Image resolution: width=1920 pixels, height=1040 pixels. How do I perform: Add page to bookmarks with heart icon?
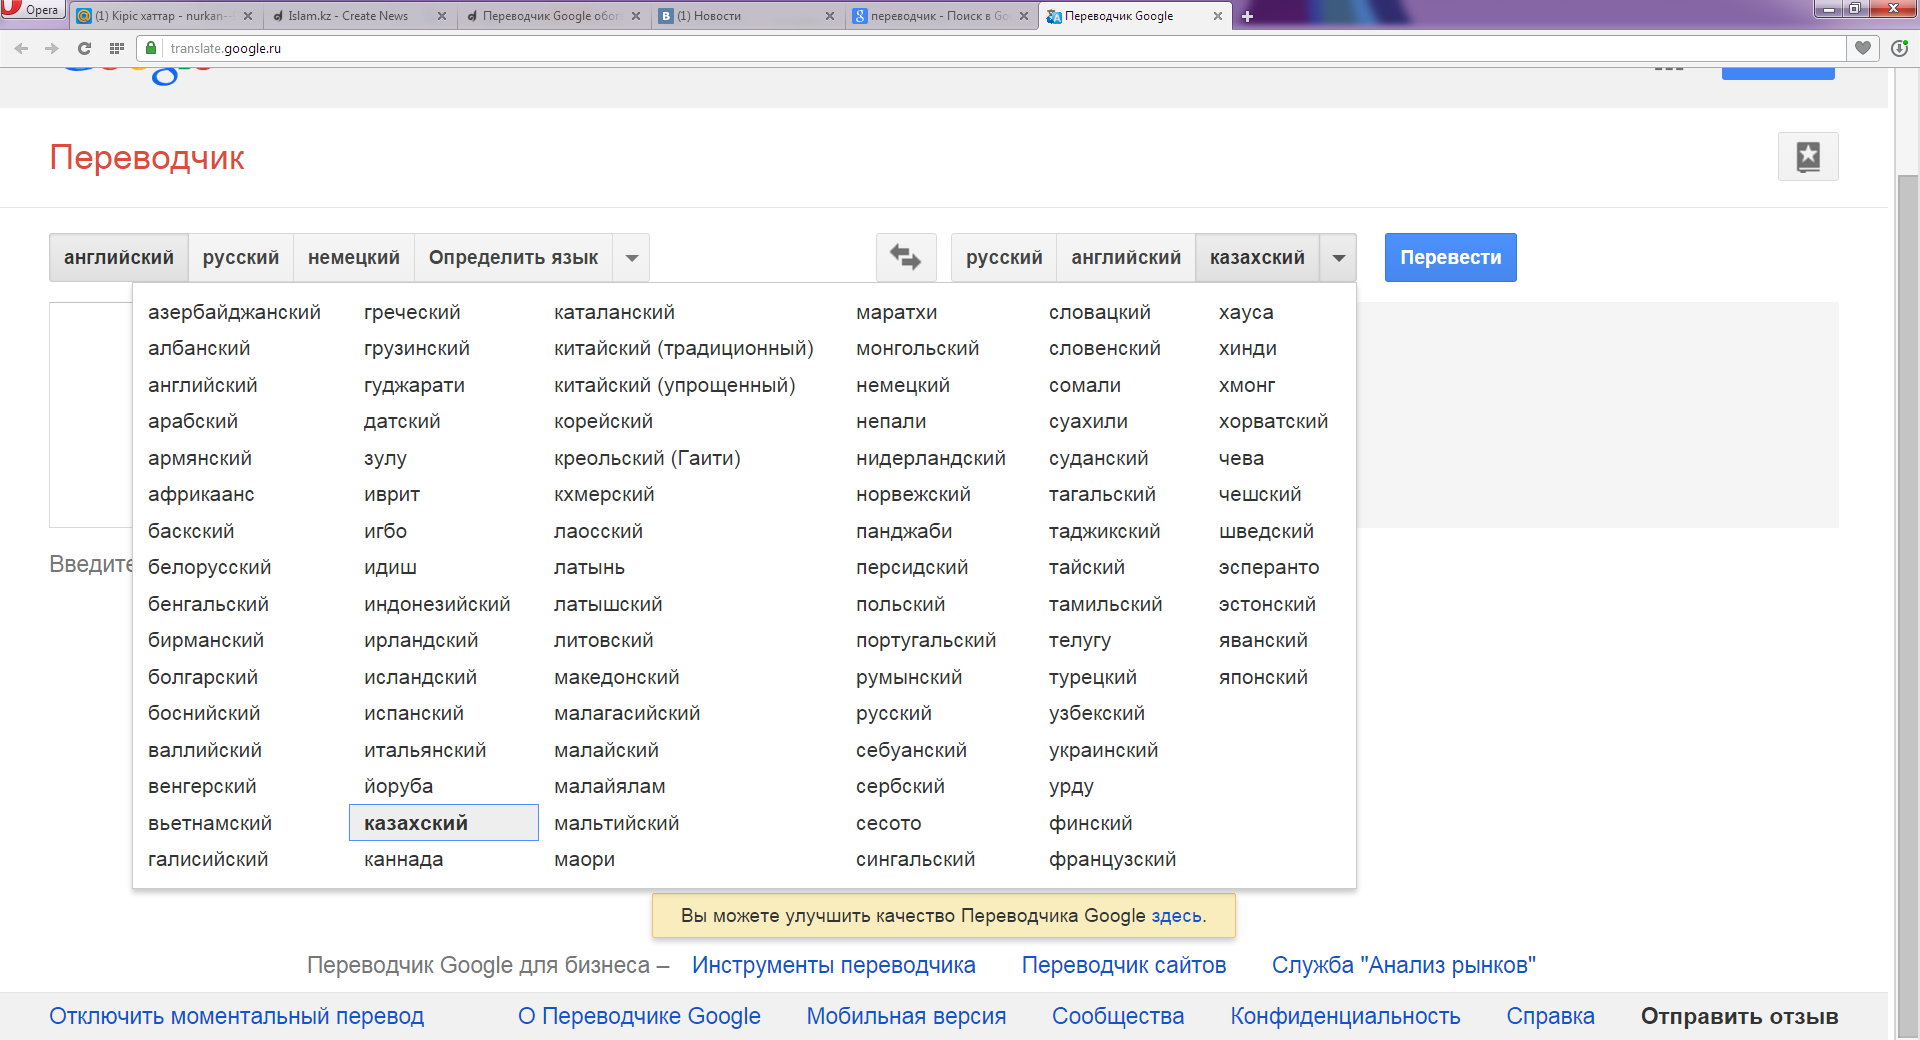[x=1862, y=48]
